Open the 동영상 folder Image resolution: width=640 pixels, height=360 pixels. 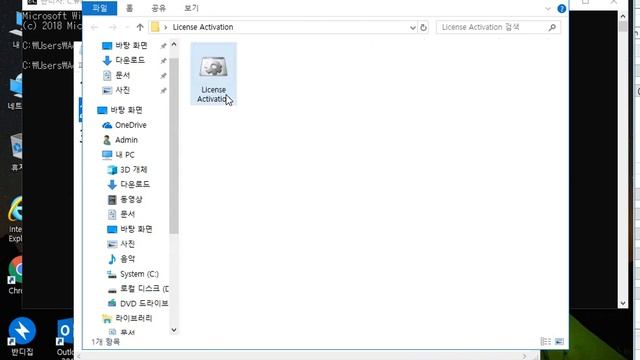point(131,199)
